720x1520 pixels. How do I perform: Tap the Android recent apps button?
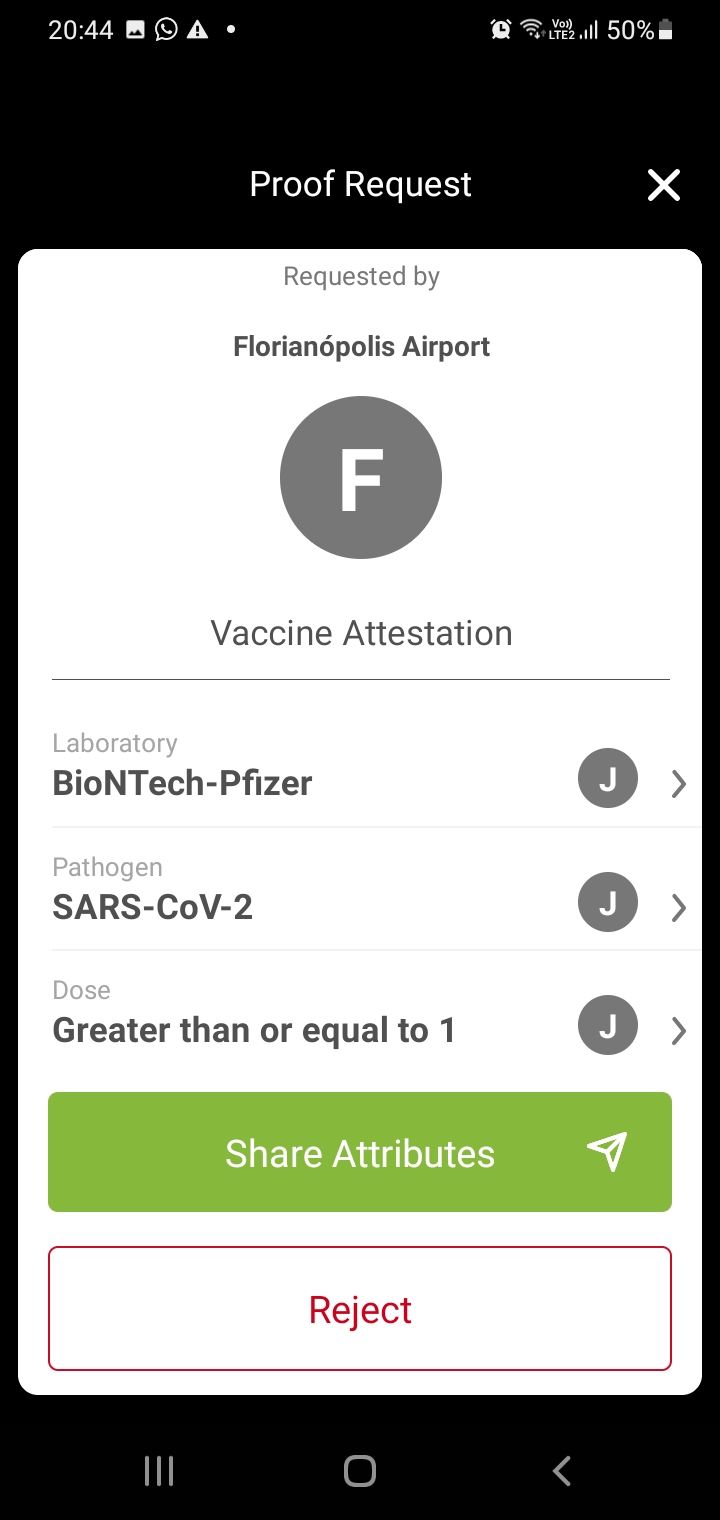click(159, 1471)
